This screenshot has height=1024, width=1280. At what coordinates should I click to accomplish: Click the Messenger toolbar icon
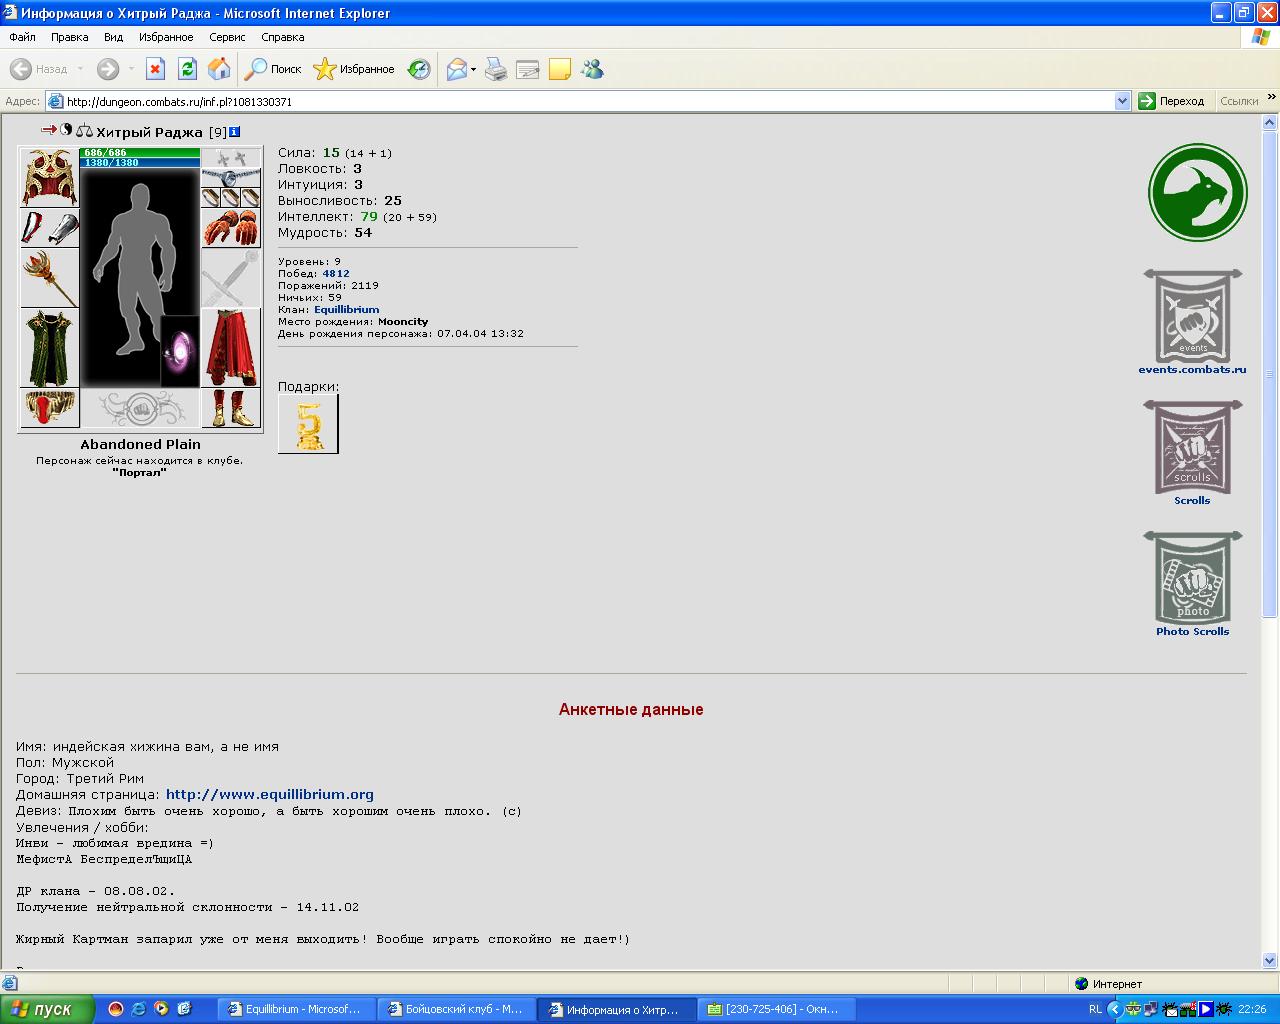click(592, 69)
